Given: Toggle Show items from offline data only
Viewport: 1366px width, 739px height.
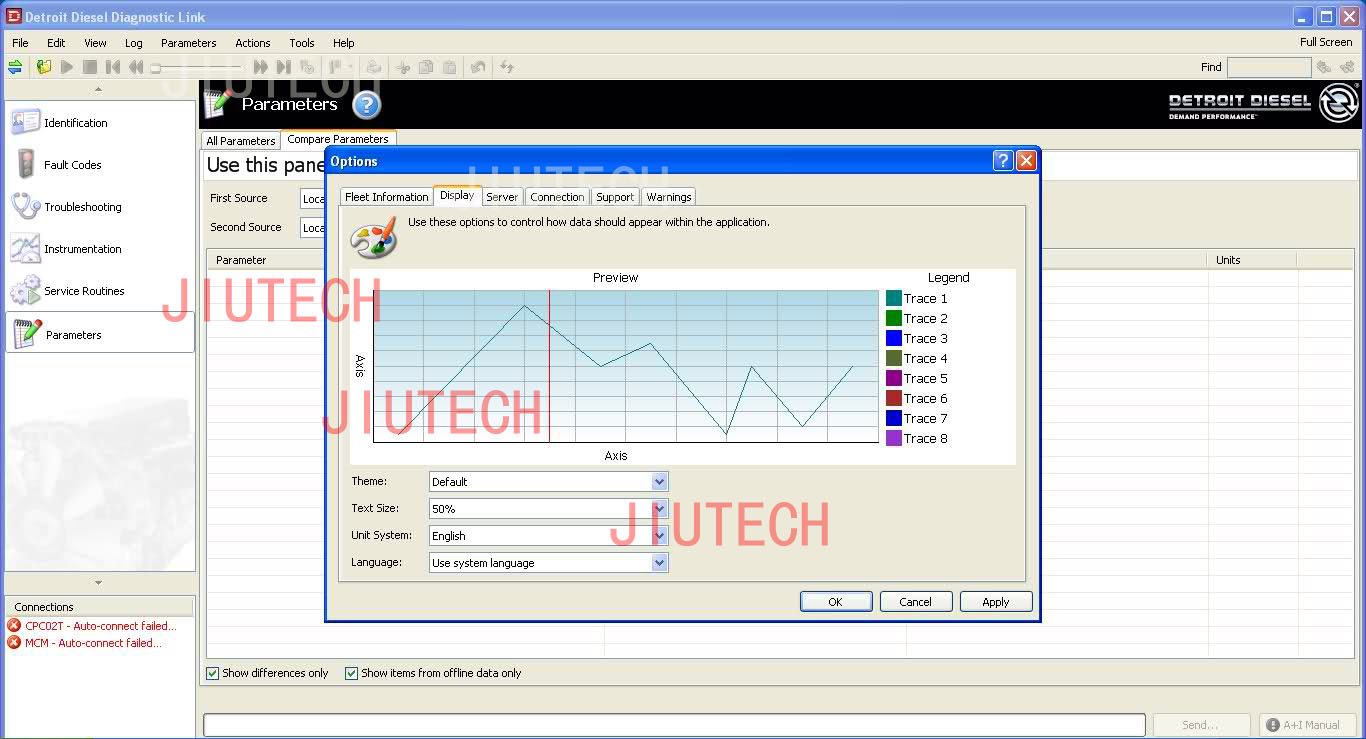Looking at the screenshot, I should pyautogui.click(x=351, y=673).
